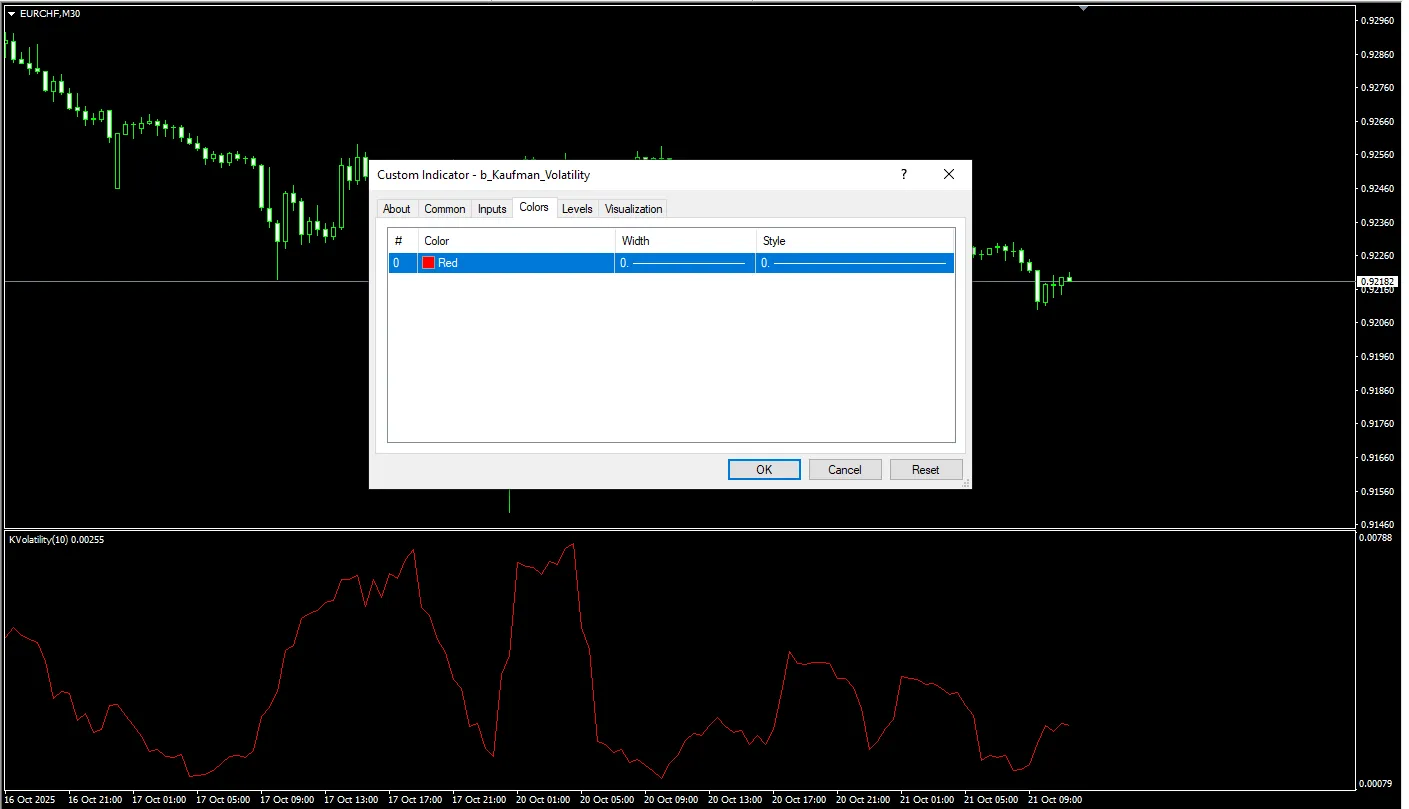Image resolution: width=1409 pixels, height=809 pixels.
Task: Switch to the About tab
Action: click(x=396, y=209)
